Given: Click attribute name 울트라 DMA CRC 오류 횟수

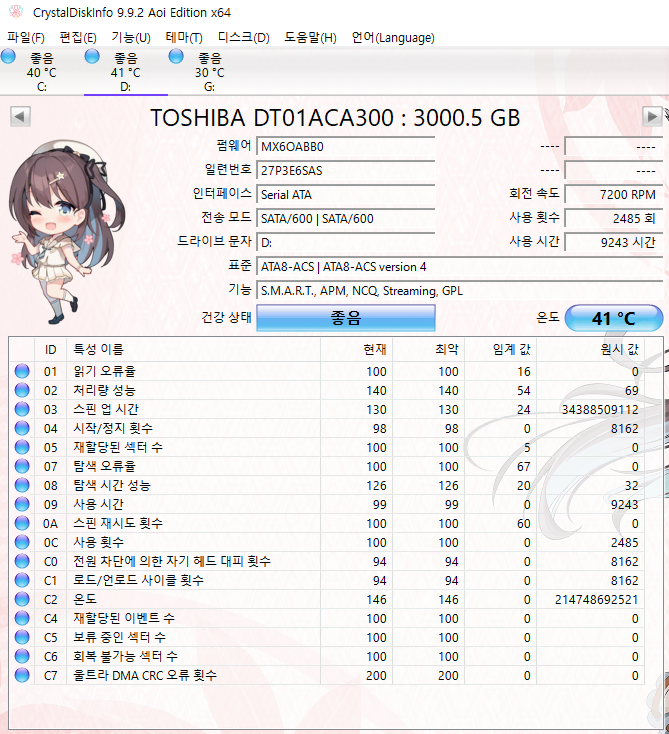Looking at the screenshot, I should click(145, 675).
